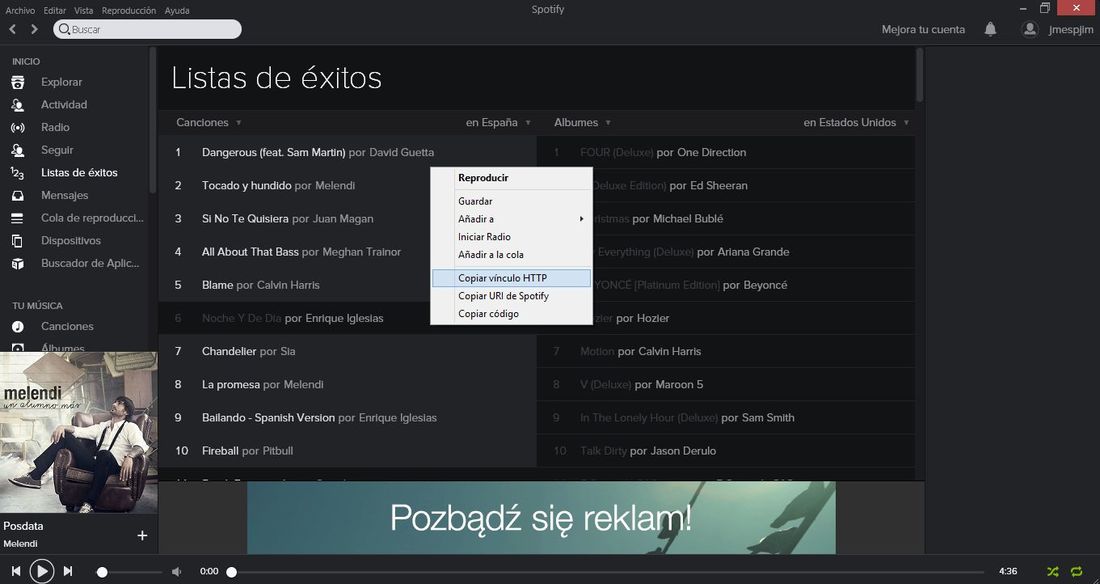Open the 'en Estados Unidos' country dropdown
This screenshot has width=1100, height=584.
point(856,122)
